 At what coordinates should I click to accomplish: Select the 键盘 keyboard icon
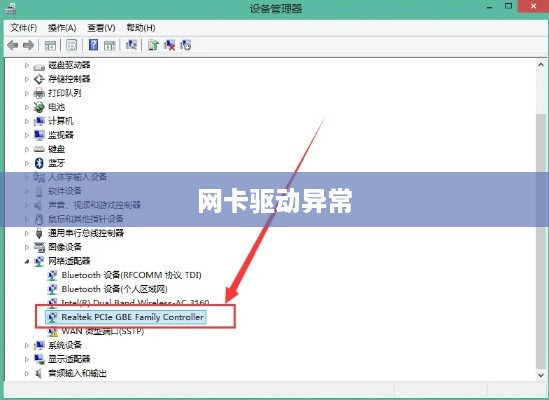click(39, 150)
